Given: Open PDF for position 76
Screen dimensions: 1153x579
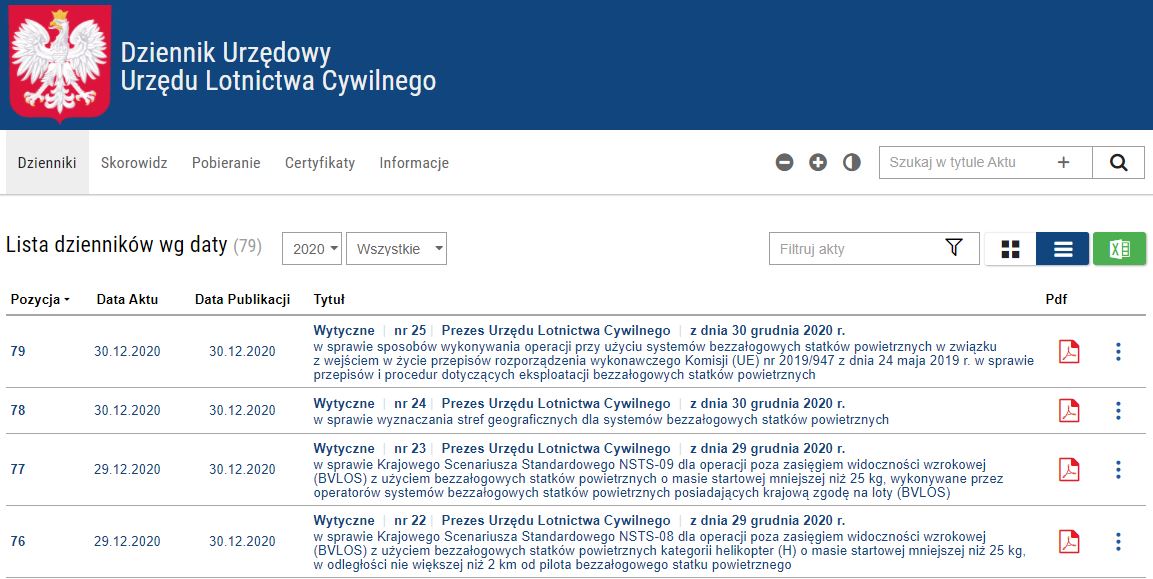Looking at the screenshot, I should click(x=1068, y=541).
